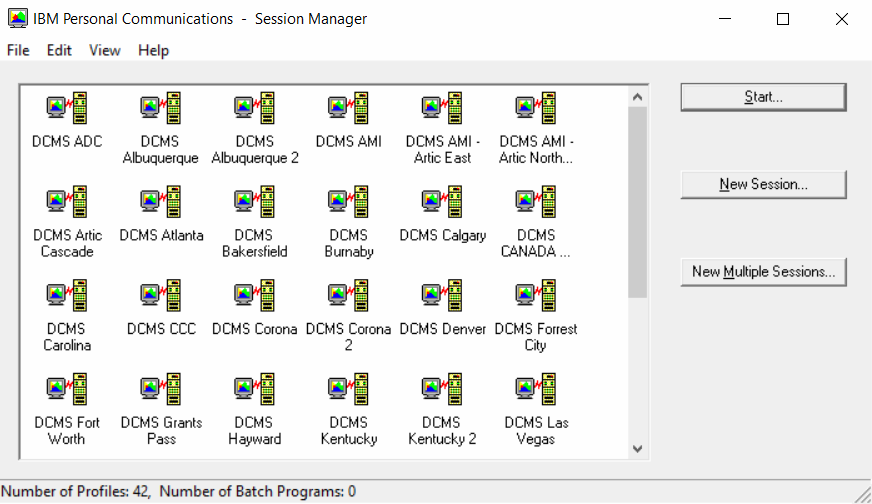
Task: Select the DCMS CCC session icon
Action: [161, 295]
